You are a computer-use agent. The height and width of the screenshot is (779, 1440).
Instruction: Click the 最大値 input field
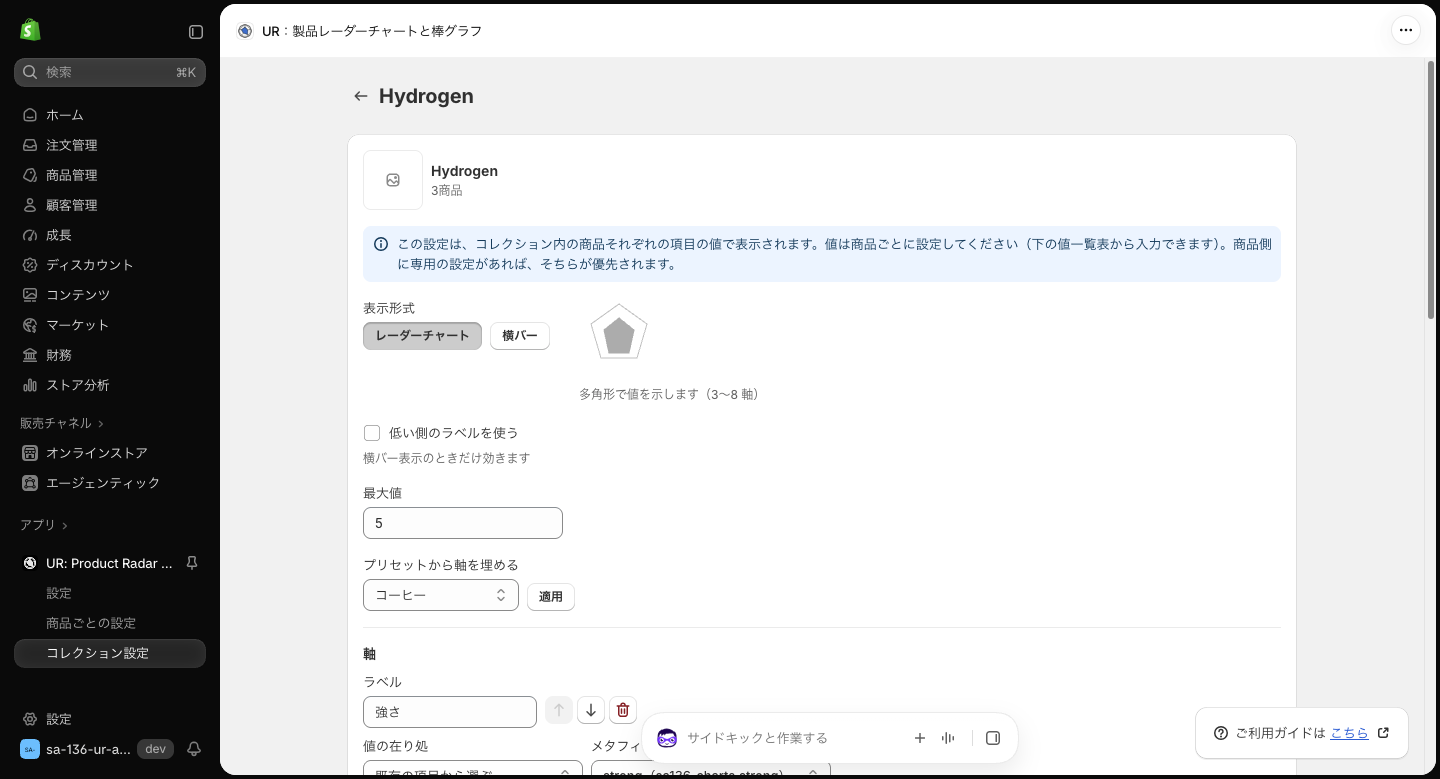point(463,523)
